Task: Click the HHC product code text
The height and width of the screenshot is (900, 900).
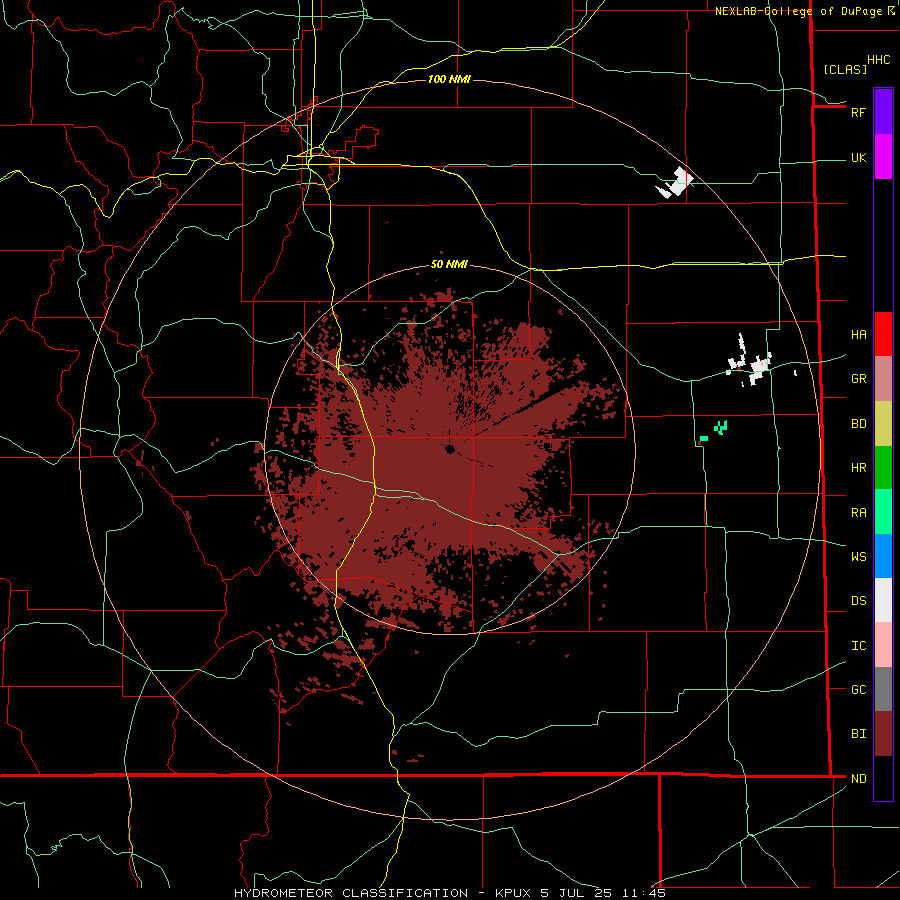Action: tap(878, 60)
